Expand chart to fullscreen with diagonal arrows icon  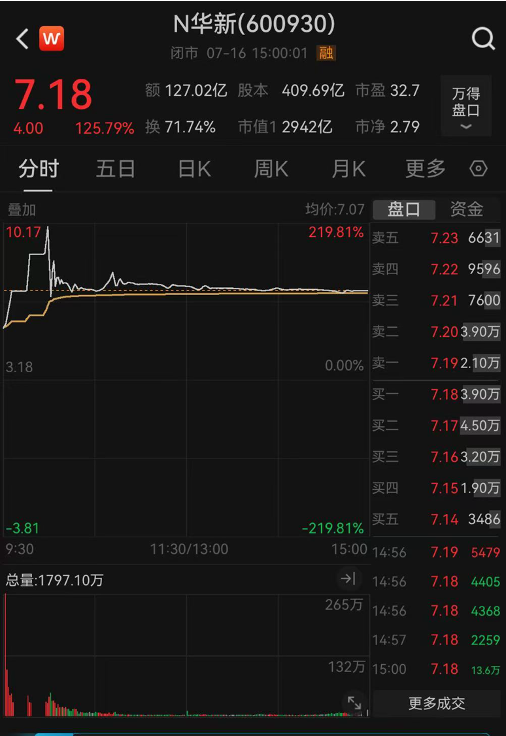354,703
